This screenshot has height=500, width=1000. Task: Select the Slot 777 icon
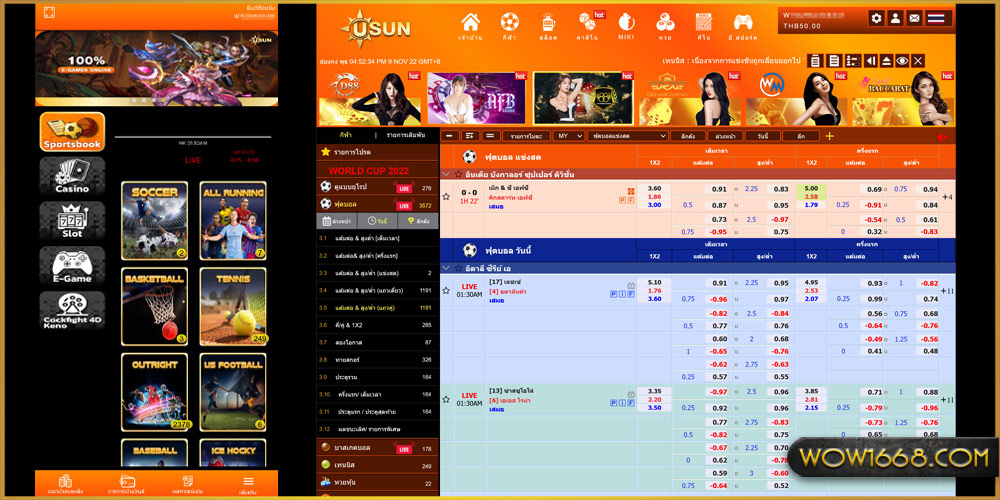coord(72,220)
